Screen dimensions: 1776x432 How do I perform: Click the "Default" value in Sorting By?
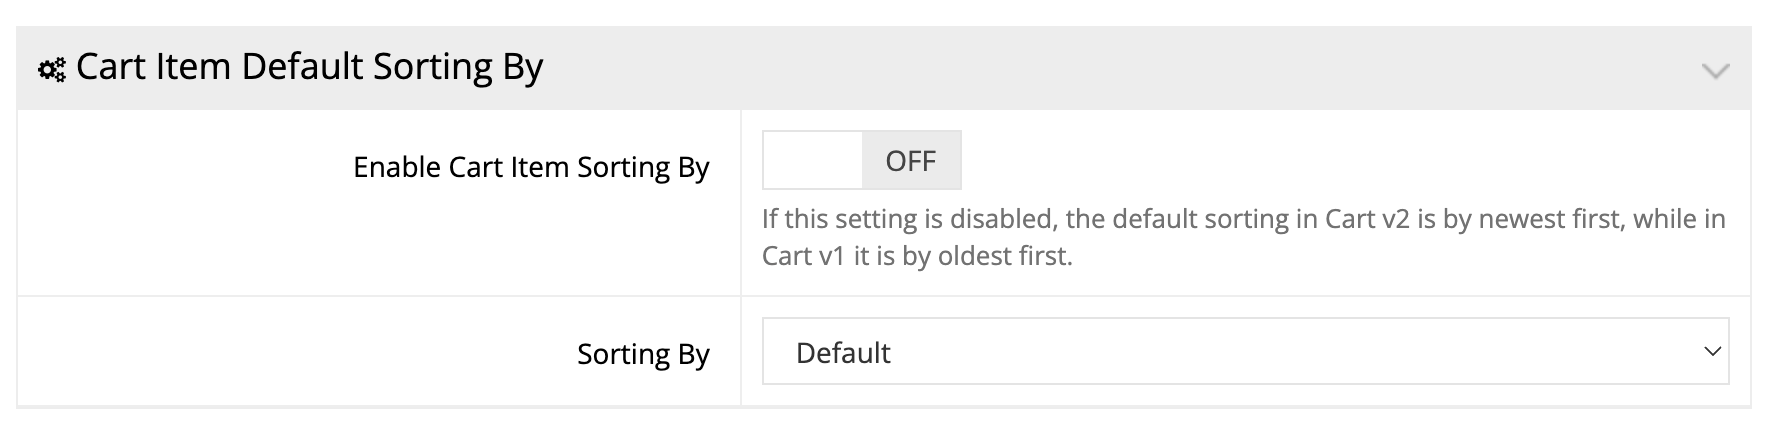[843, 353]
